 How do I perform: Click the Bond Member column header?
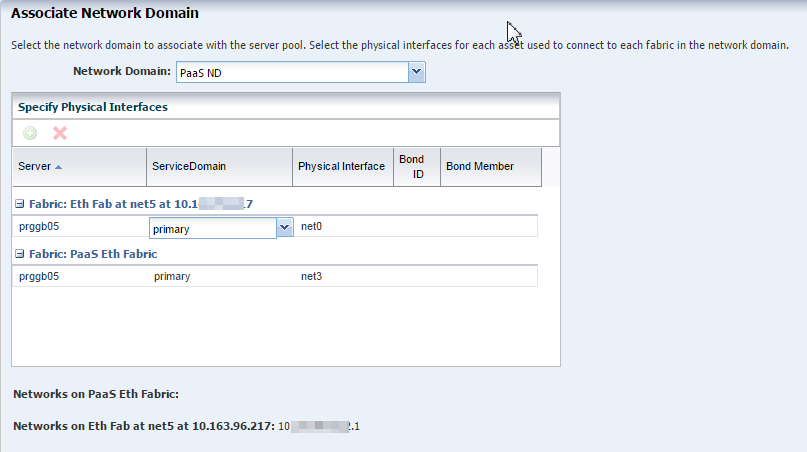coord(491,167)
